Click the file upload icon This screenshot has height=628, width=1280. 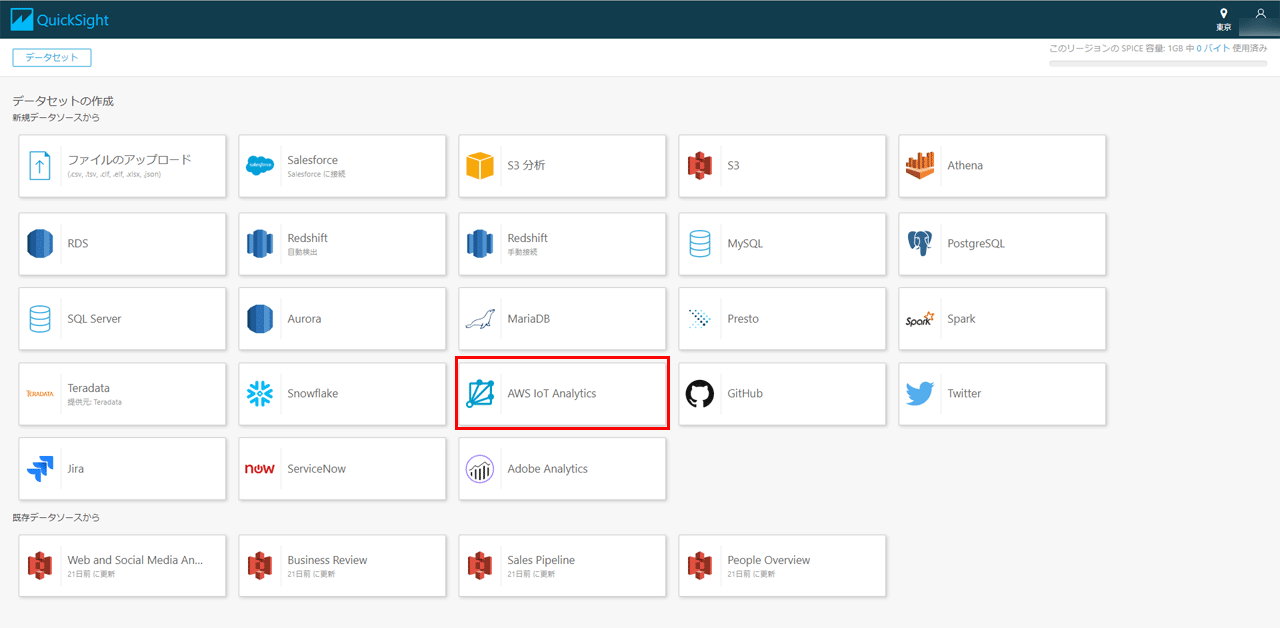click(39, 165)
